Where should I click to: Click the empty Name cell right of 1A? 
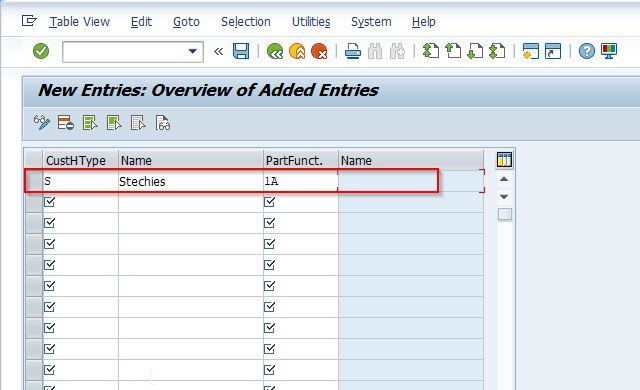(x=411, y=181)
